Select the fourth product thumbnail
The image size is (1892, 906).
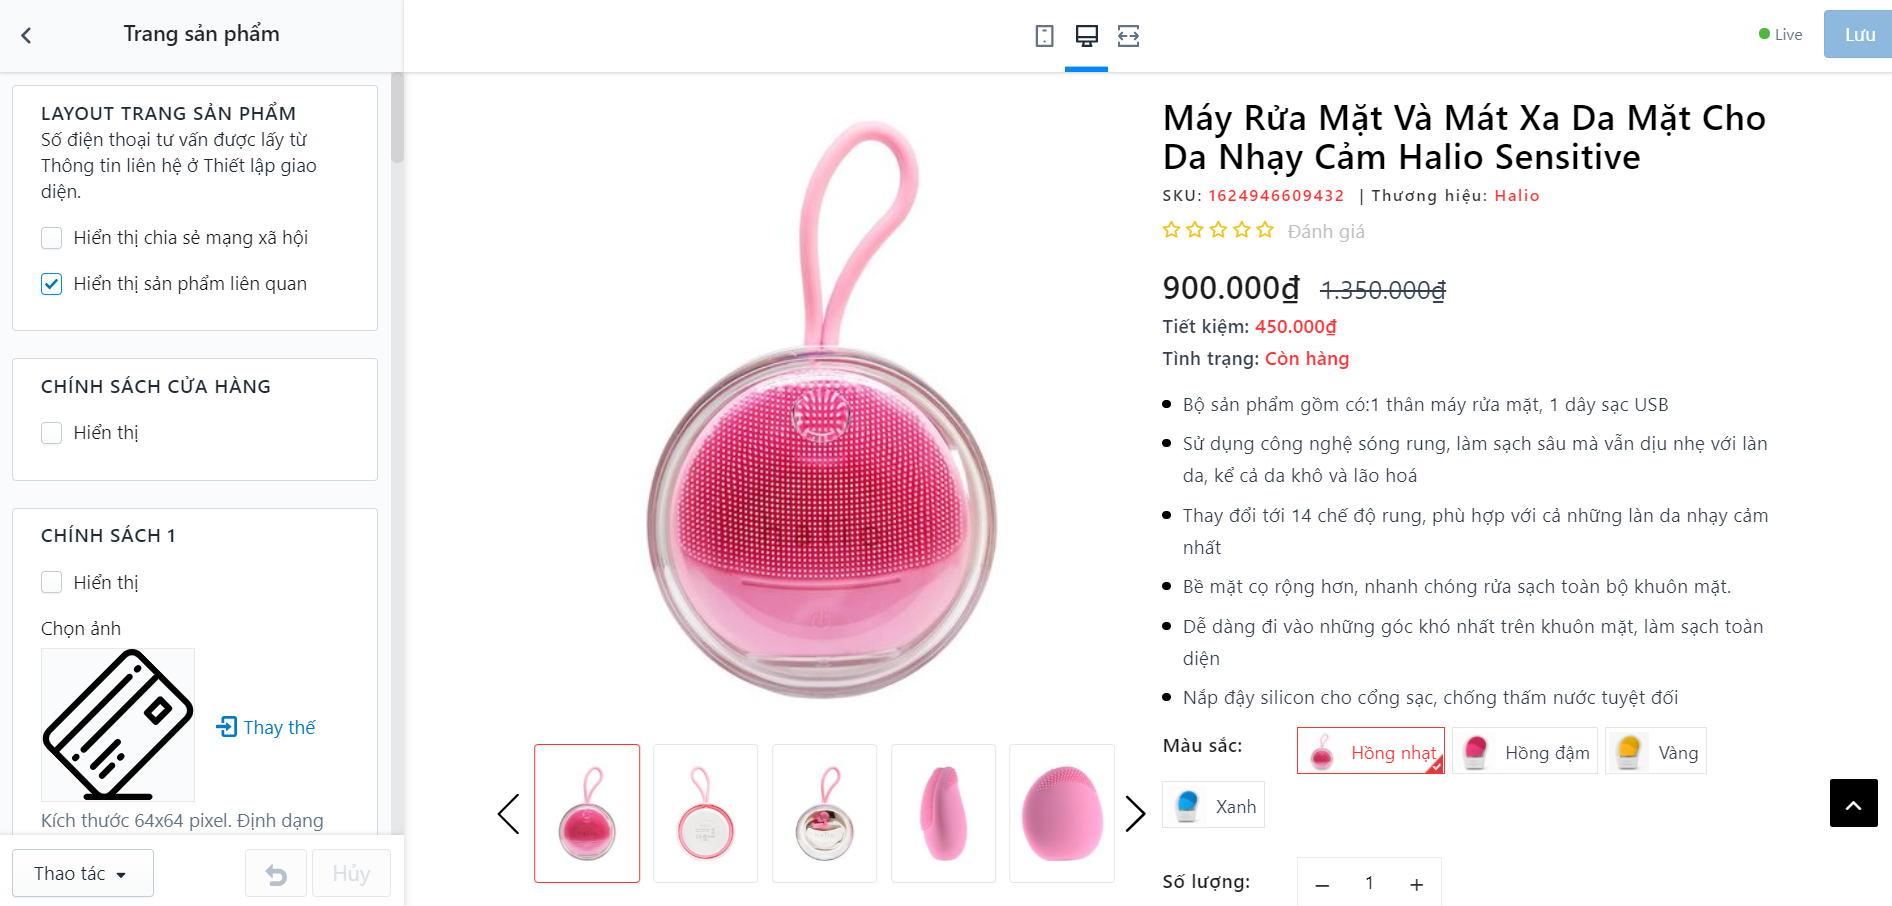pos(943,813)
